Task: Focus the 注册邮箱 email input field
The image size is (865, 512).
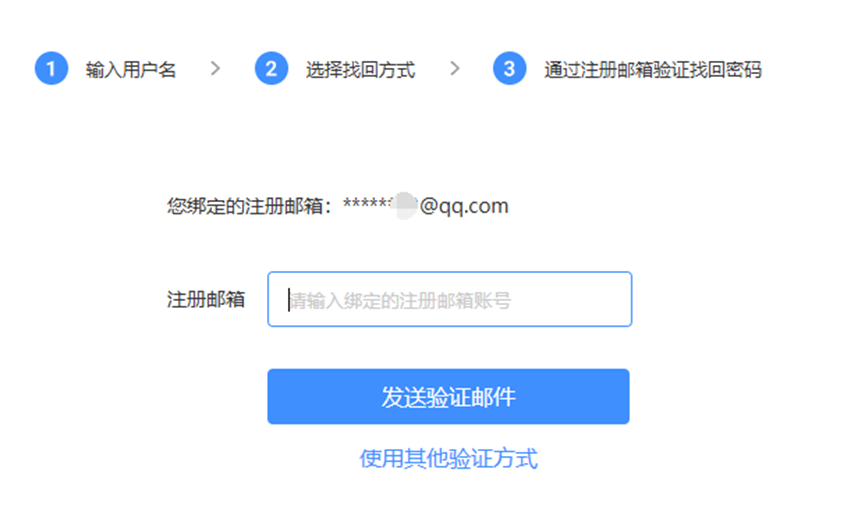Action: click(450, 299)
